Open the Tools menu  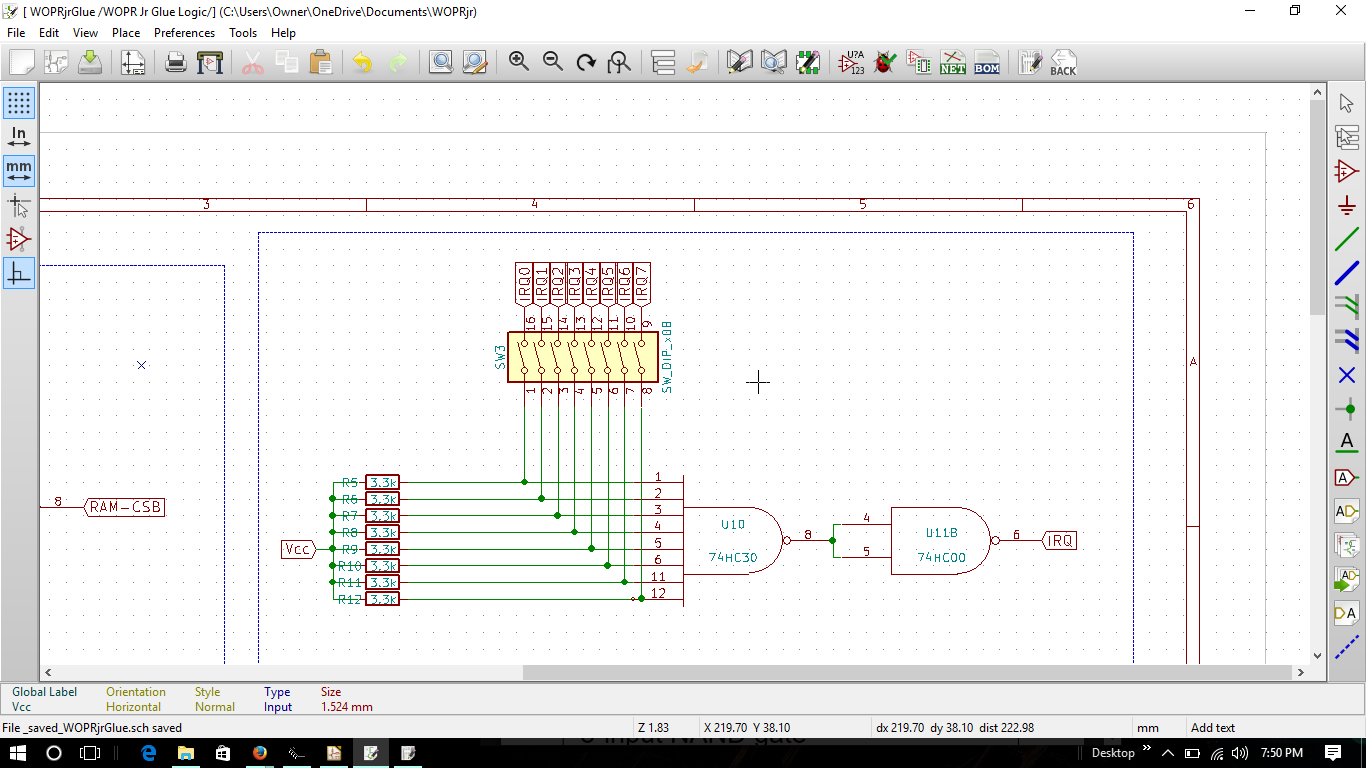click(x=242, y=32)
